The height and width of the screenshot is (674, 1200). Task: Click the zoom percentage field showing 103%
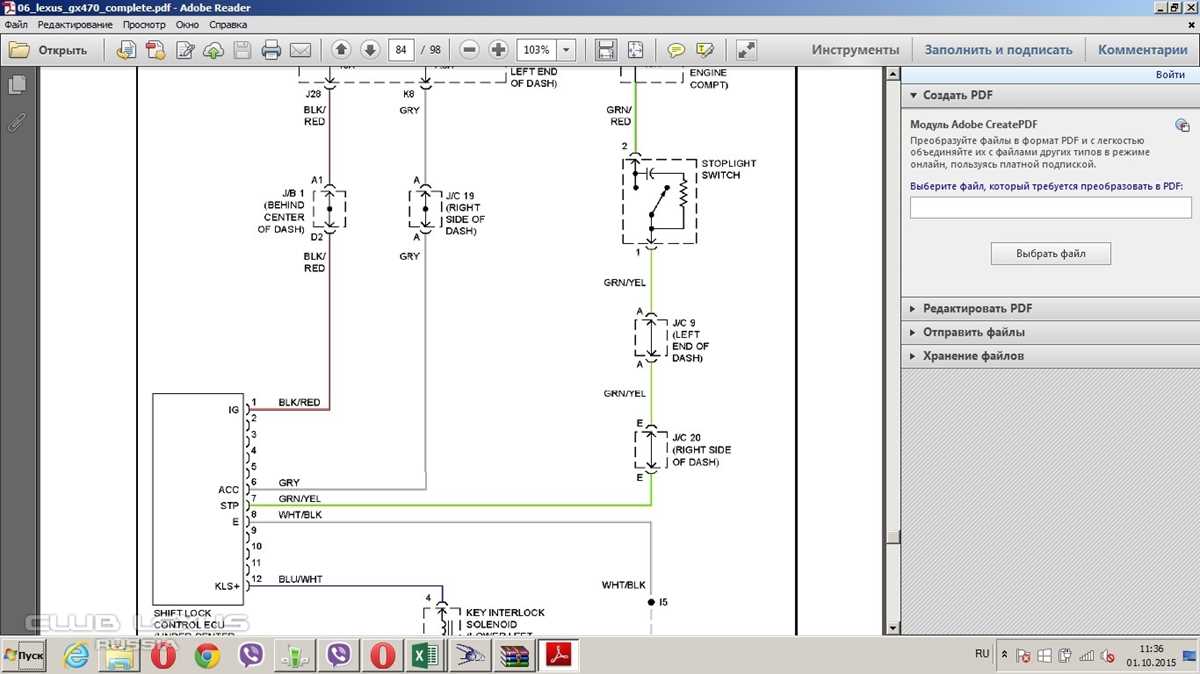point(536,49)
